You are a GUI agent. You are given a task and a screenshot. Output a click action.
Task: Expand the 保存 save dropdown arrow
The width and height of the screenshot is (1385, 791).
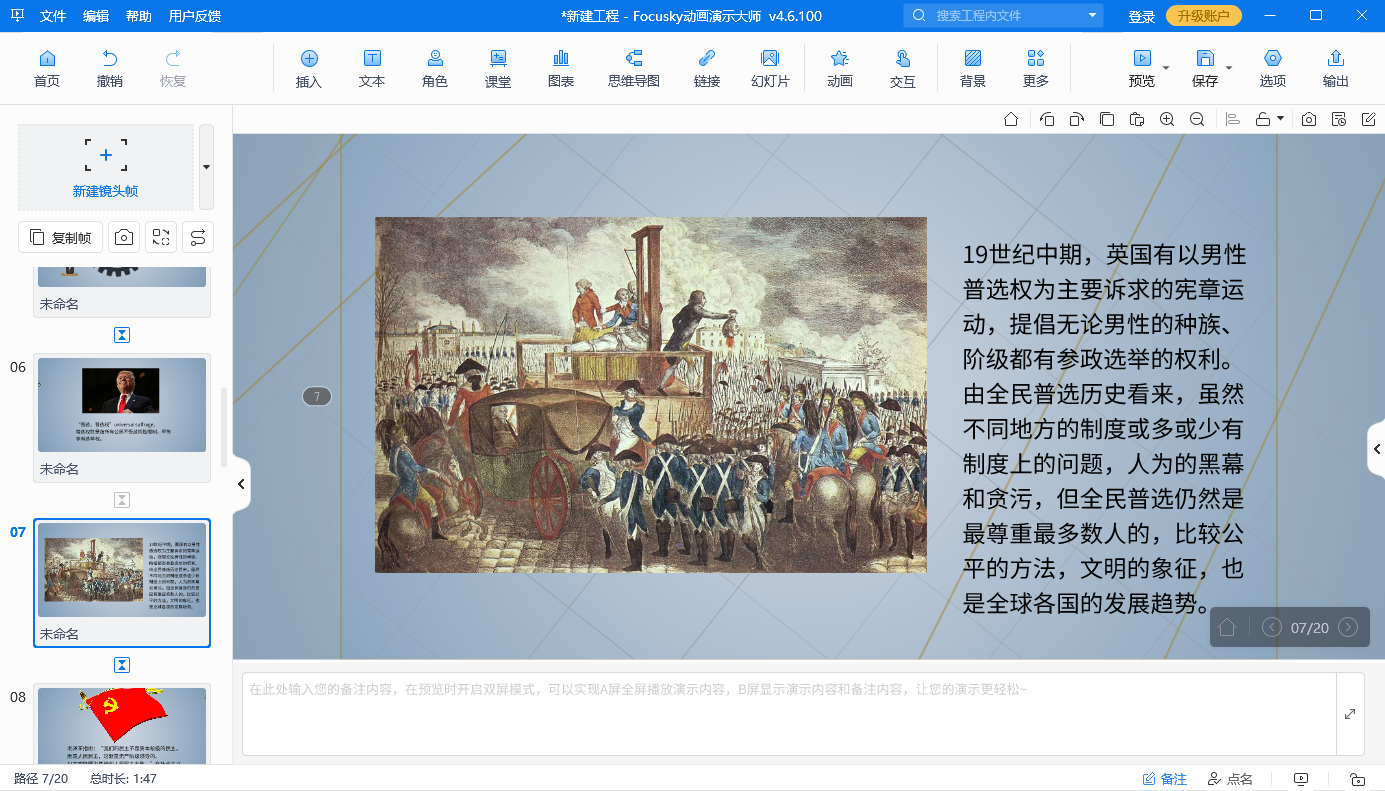[x=1229, y=69]
